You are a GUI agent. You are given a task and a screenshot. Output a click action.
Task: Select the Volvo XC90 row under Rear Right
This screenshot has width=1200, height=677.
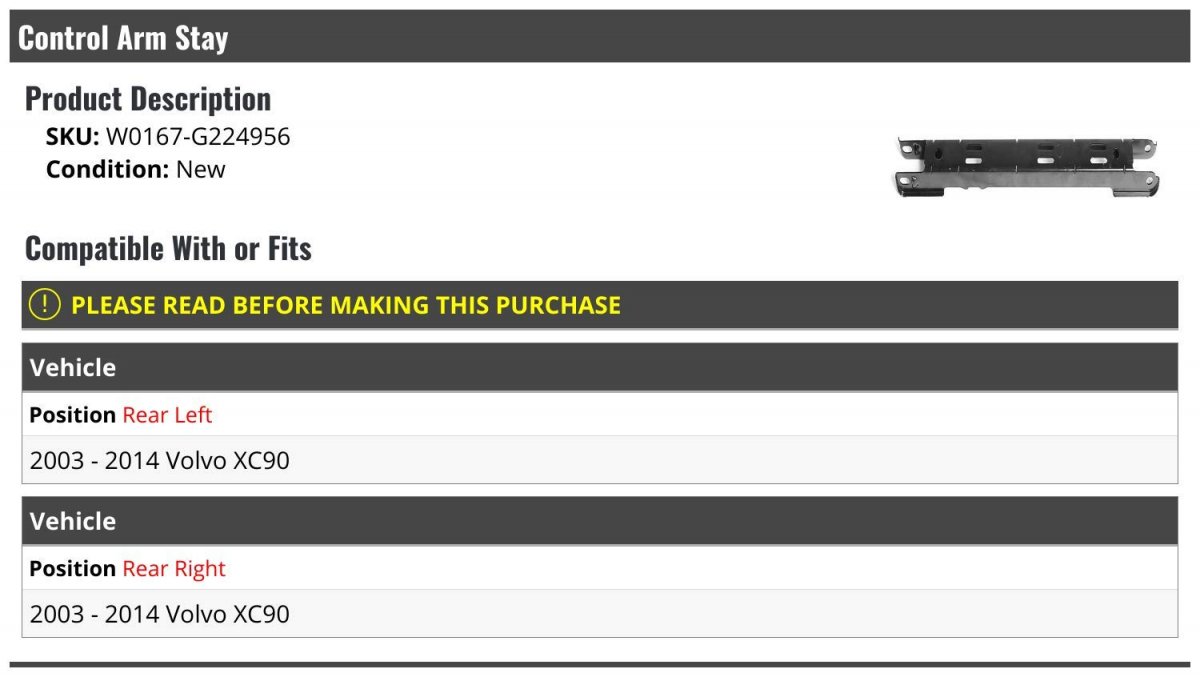600,613
